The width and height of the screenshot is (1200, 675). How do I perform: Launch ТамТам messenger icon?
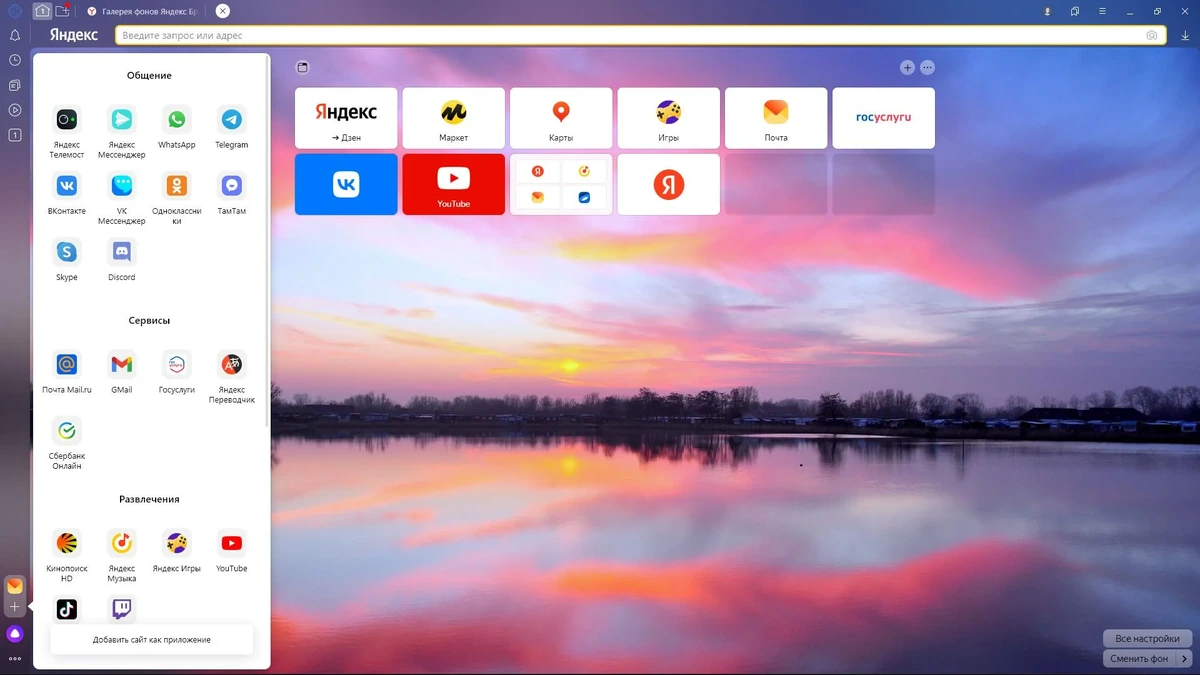pyautogui.click(x=232, y=186)
